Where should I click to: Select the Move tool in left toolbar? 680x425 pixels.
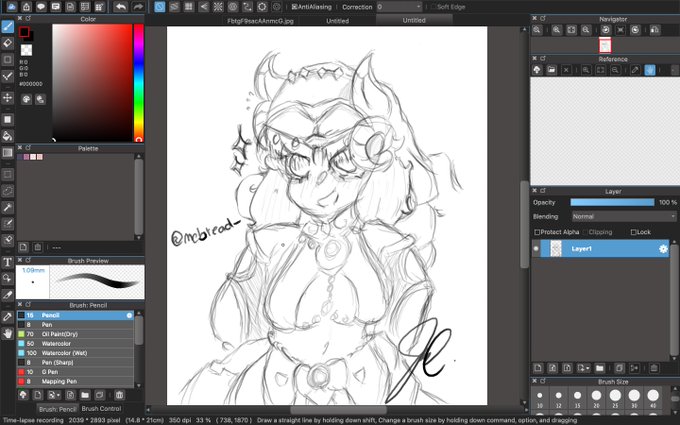pos(7,97)
